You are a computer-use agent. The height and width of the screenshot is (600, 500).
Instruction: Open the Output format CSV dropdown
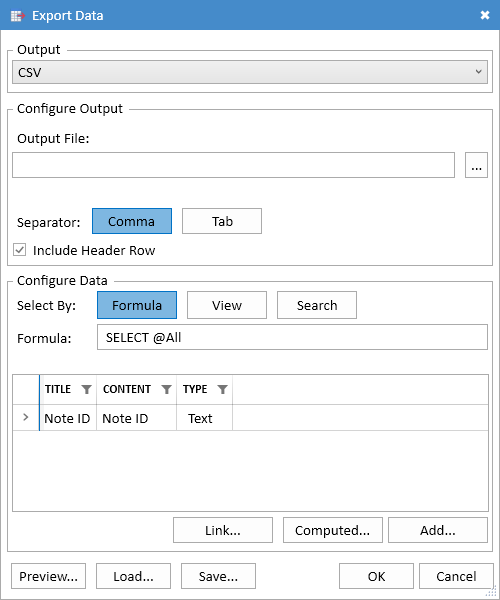pyautogui.click(x=250, y=72)
